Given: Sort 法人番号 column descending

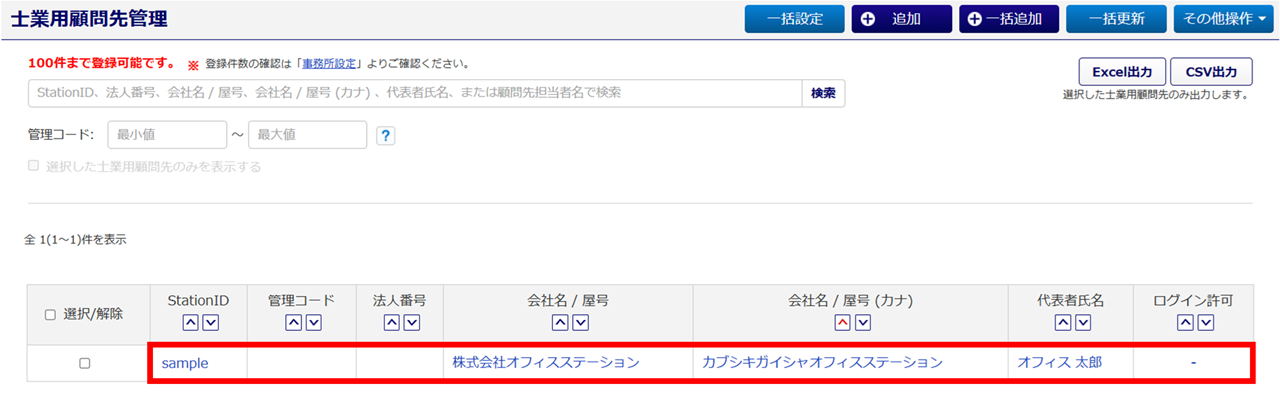Looking at the screenshot, I should pyautogui.click(x=412, y=322).
